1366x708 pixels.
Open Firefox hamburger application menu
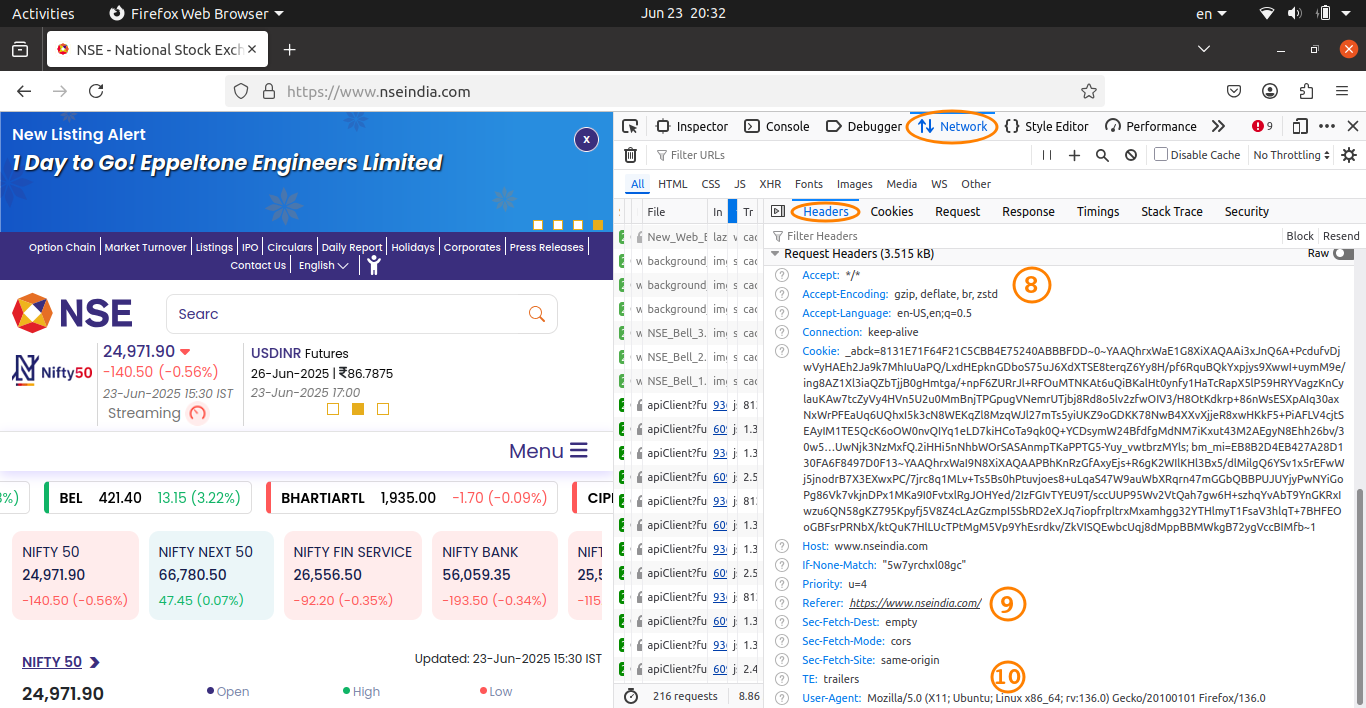[x=1341, y=91]
